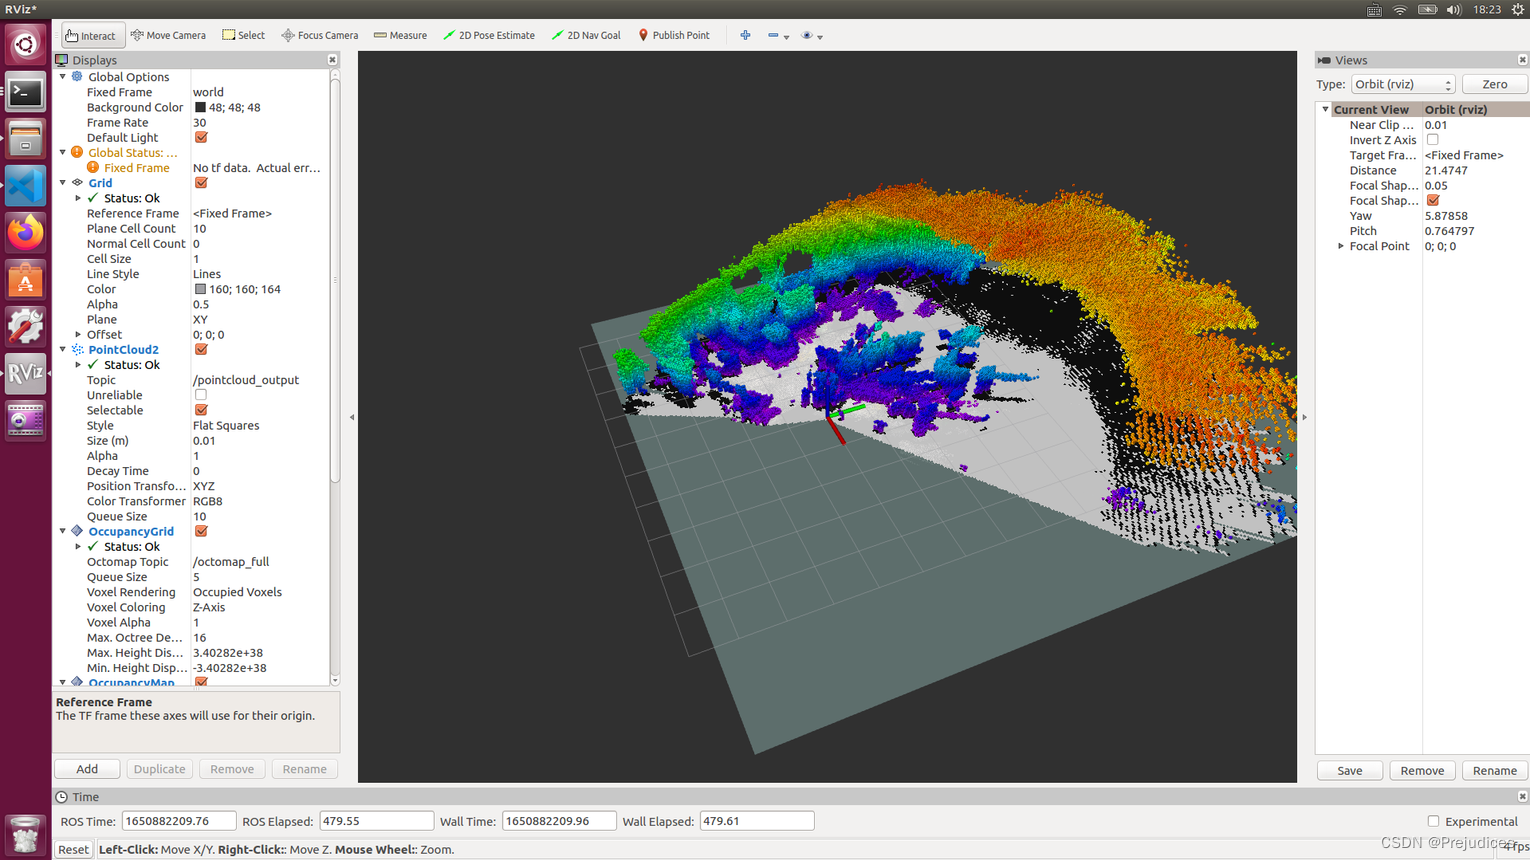Collapse the Global Options tree node
1530x860 pixels.
pyautogui.click(x=63, y=77)
